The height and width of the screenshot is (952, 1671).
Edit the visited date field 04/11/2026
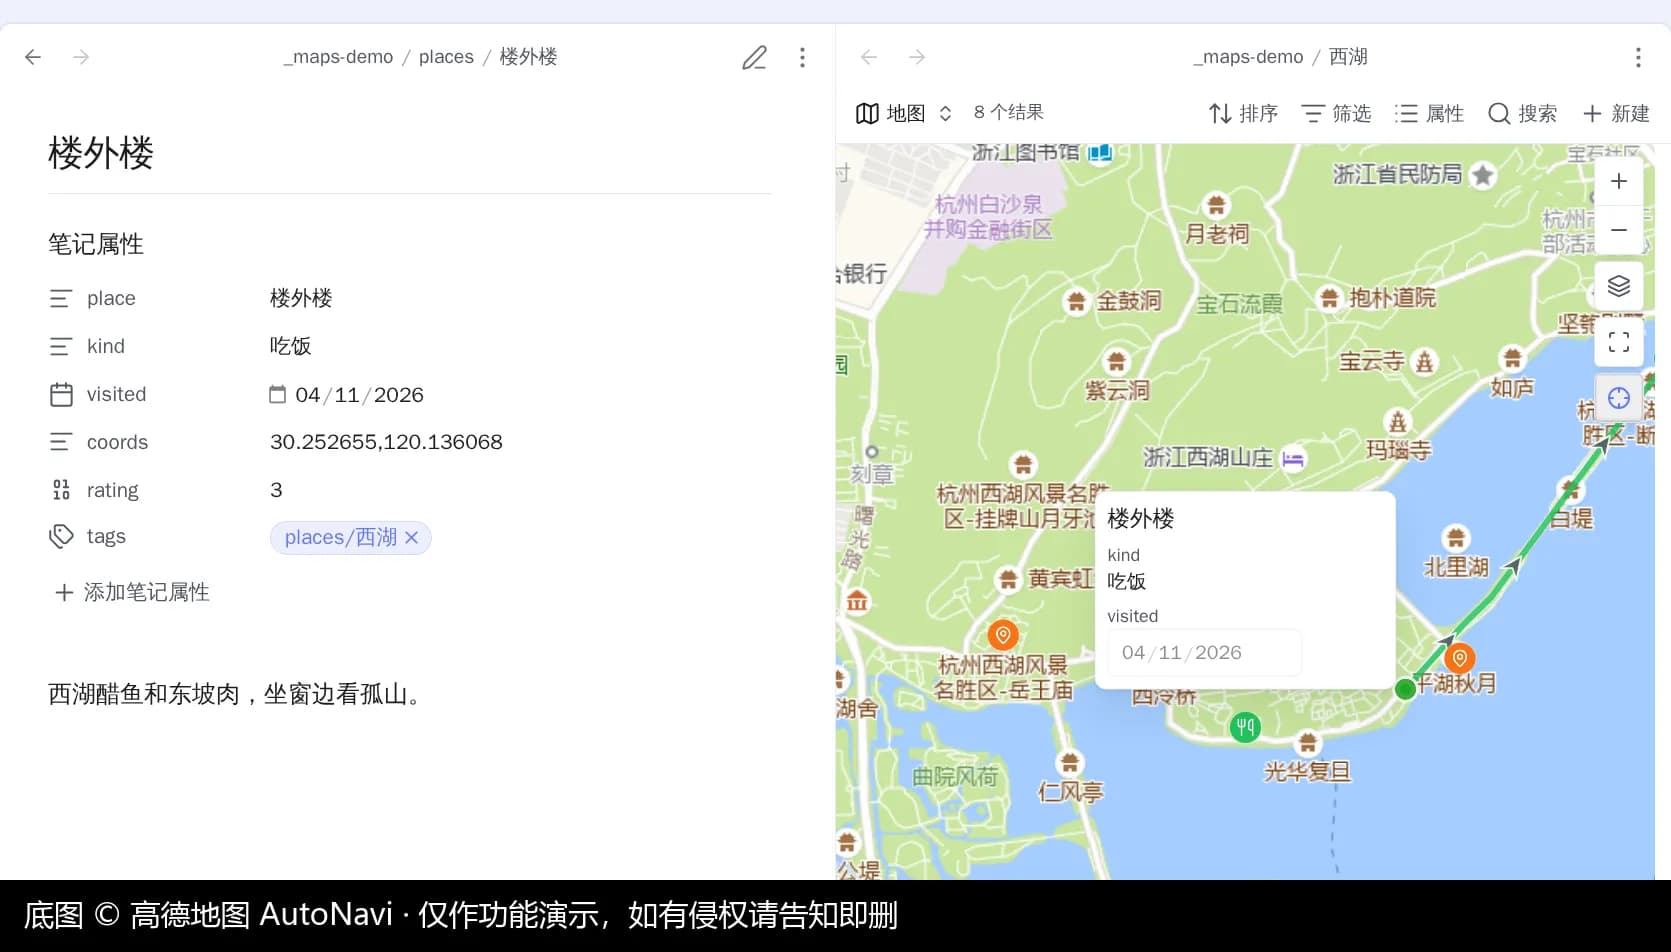(x=359, y=395)
